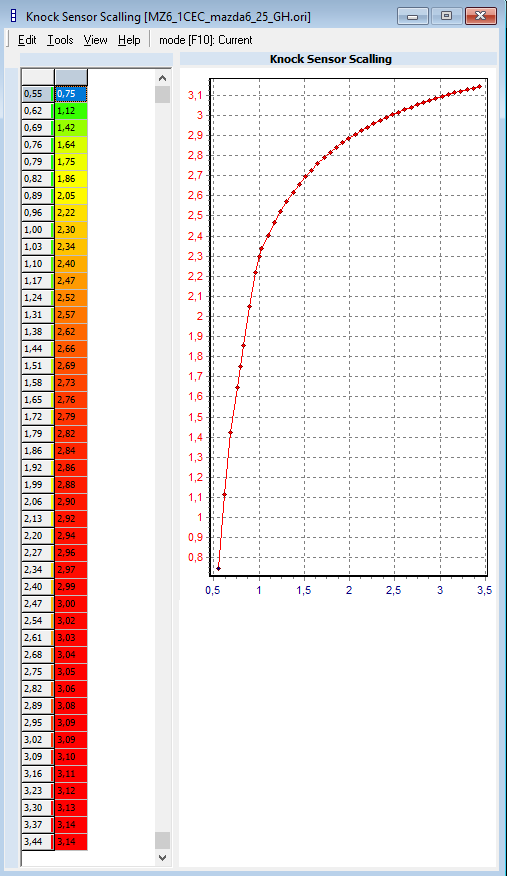Open the View menu
Image resolution: width=514 pixels, height=876 pixels.
(95, 40)
